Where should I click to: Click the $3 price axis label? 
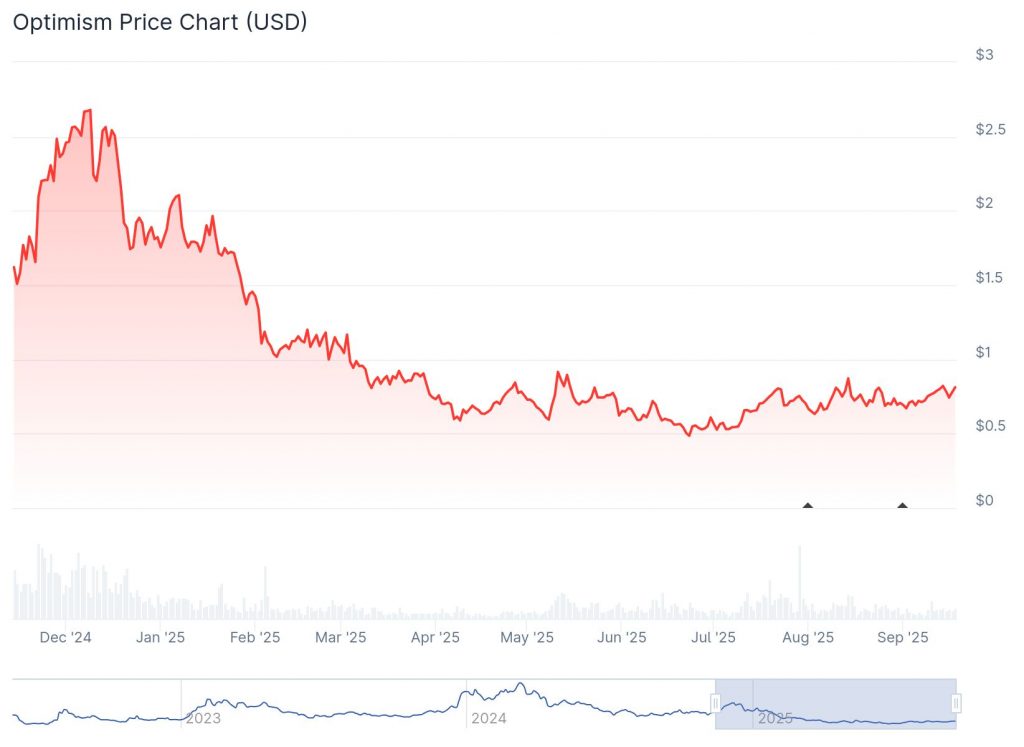[985, 55]
